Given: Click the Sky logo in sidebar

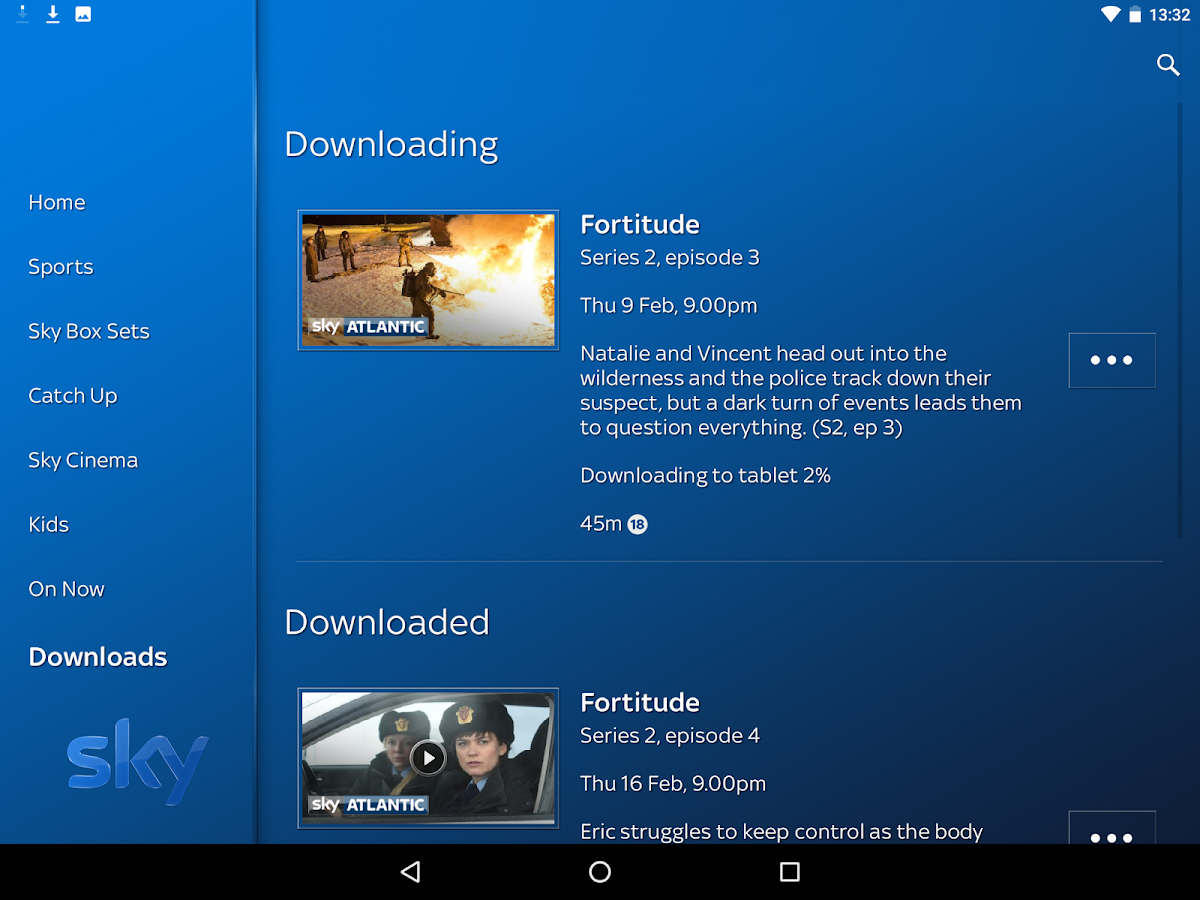Looking at the screenshot, I should [138, 761].
